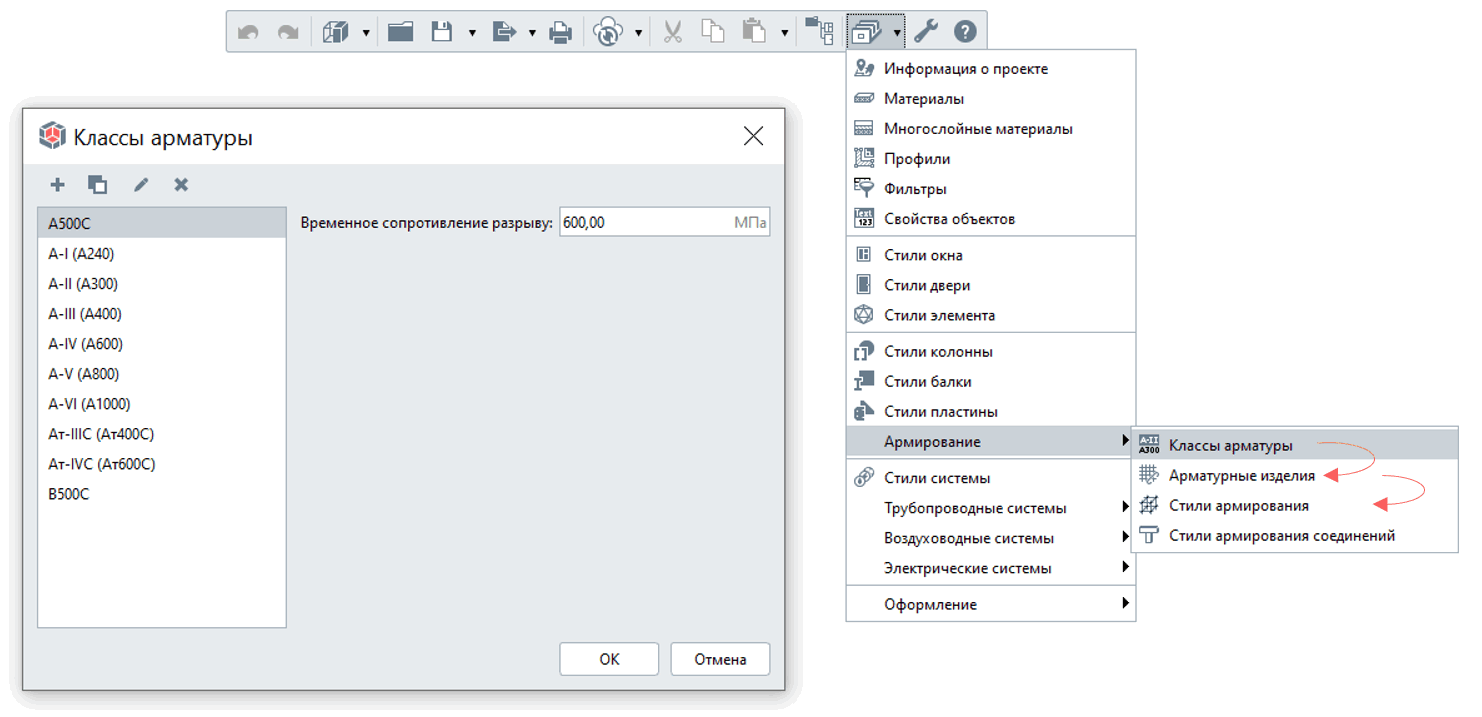Select A-III (A400) in class list
Screen dimensions: 1482x717
tap(85, 314)
